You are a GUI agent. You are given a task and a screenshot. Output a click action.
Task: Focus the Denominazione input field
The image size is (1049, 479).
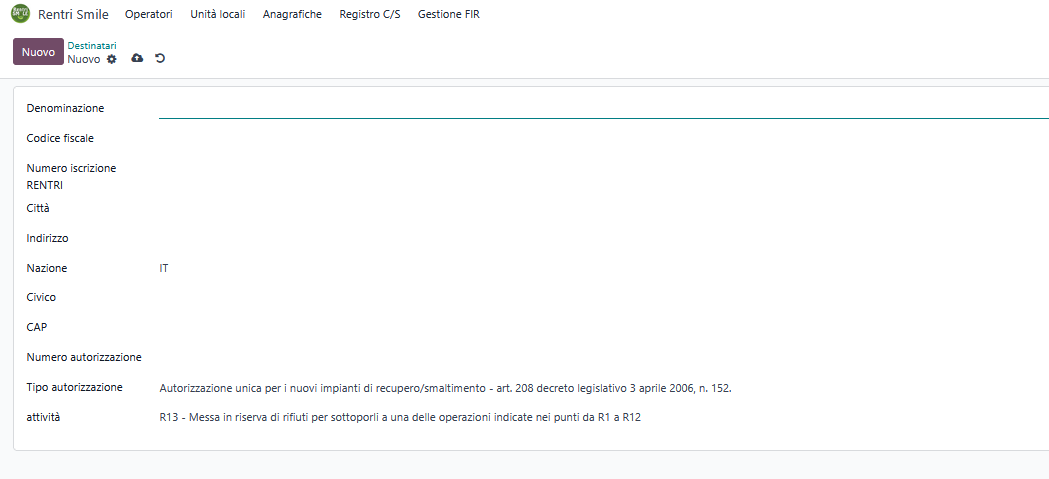(x=603, y=108)
